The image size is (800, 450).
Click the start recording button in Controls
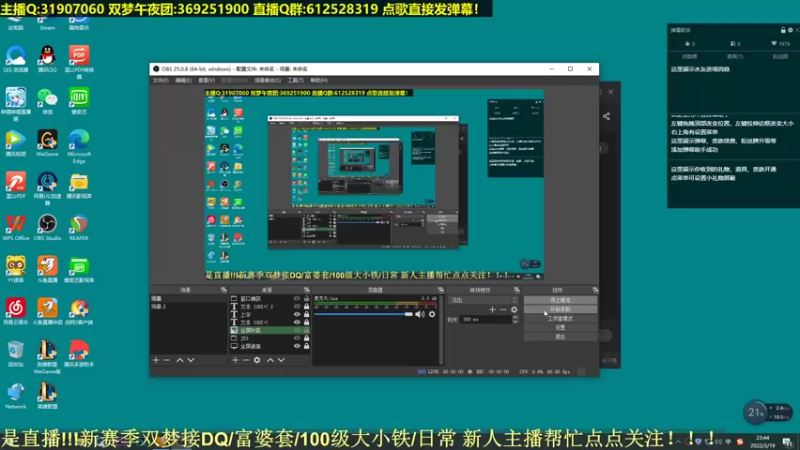[x=560, y=309]
